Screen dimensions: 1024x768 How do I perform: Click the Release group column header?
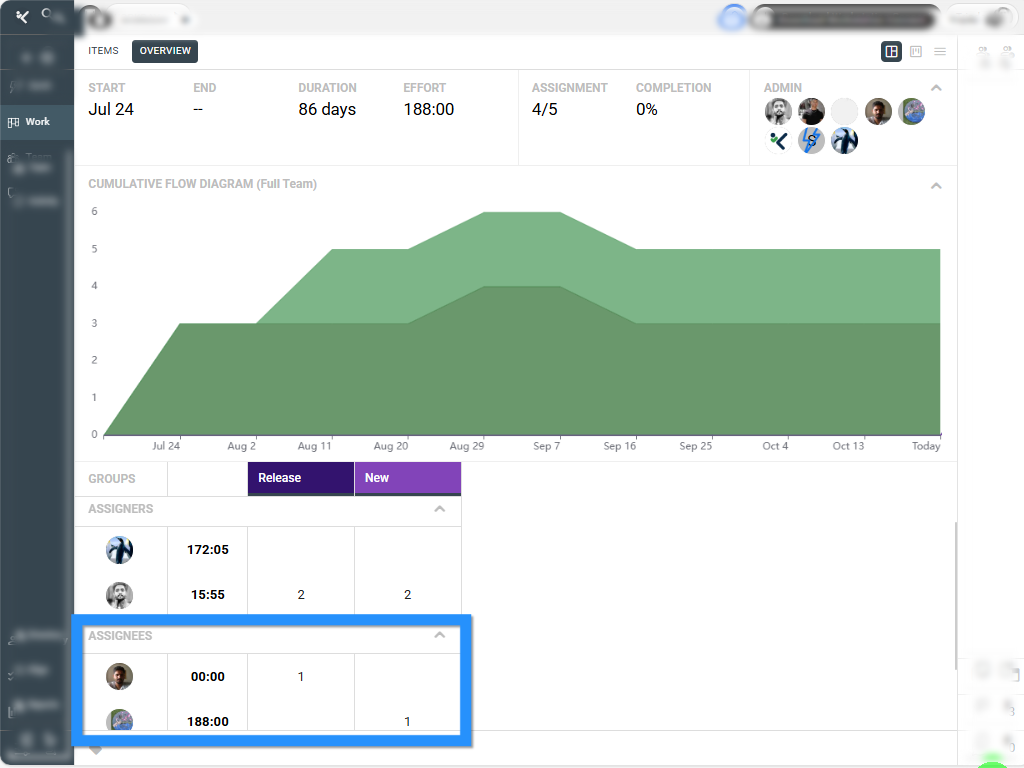[300, 478]
